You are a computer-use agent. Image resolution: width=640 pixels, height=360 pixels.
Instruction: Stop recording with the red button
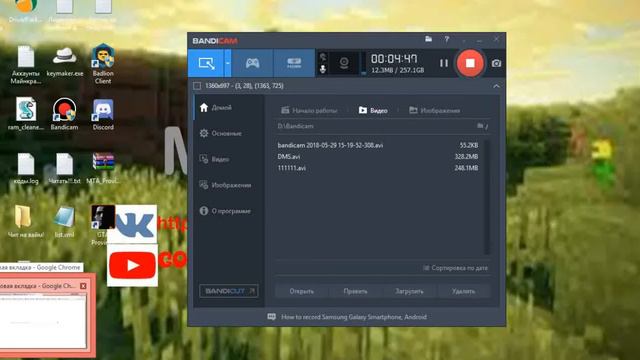pyautogui.click(x=470, y=63)
